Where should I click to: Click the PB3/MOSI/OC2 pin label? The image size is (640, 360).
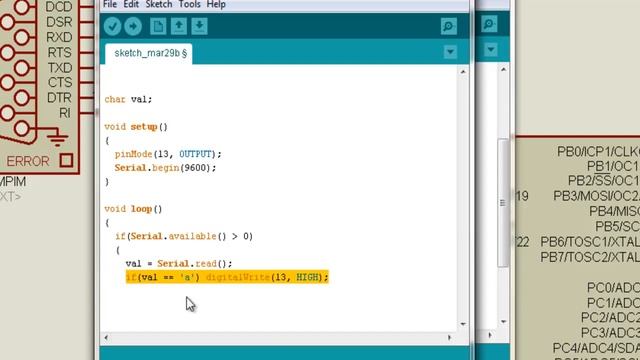[596, 196]
